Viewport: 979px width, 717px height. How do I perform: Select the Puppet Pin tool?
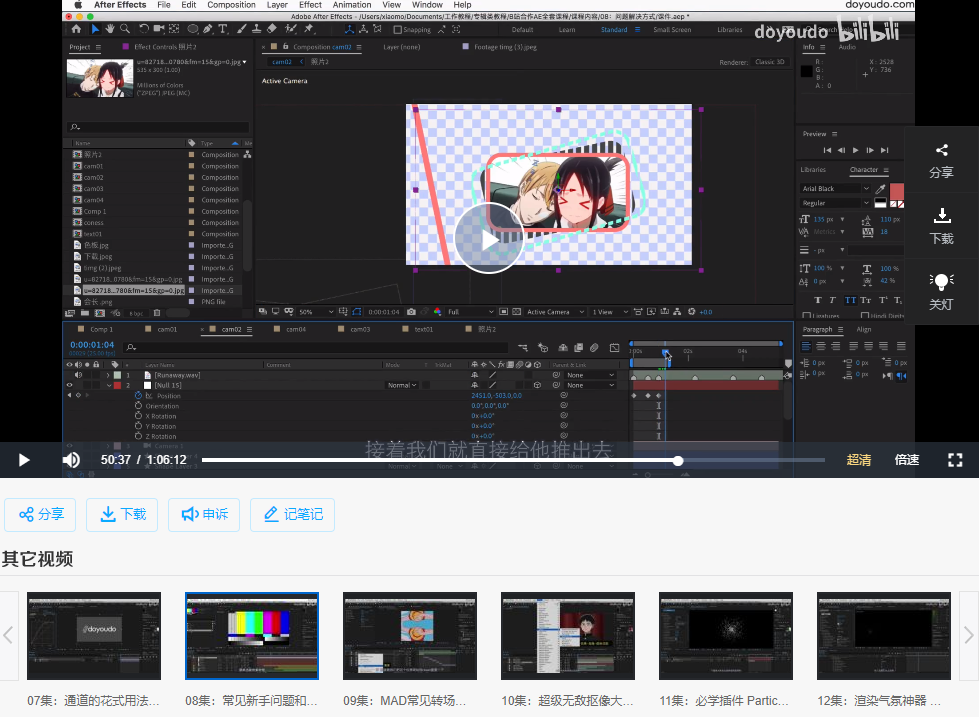[x=308, y=29]
